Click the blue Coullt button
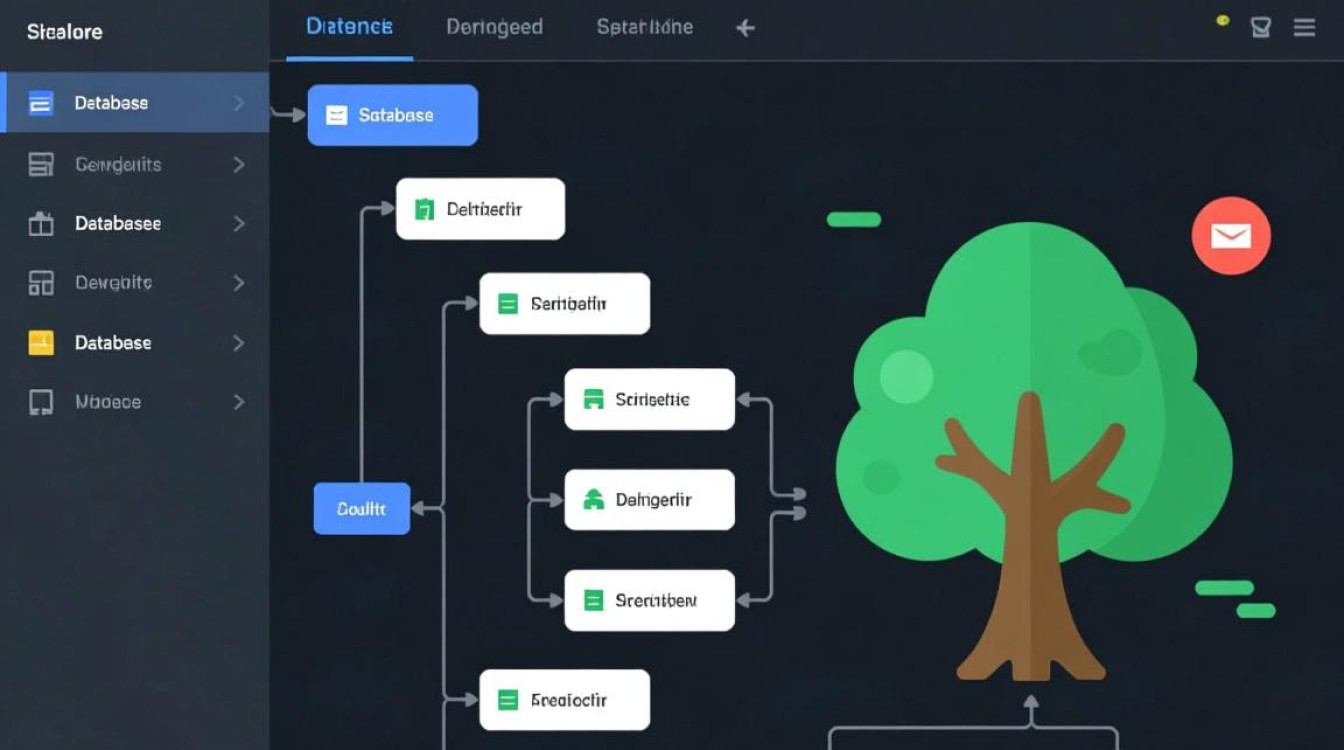 361,508
